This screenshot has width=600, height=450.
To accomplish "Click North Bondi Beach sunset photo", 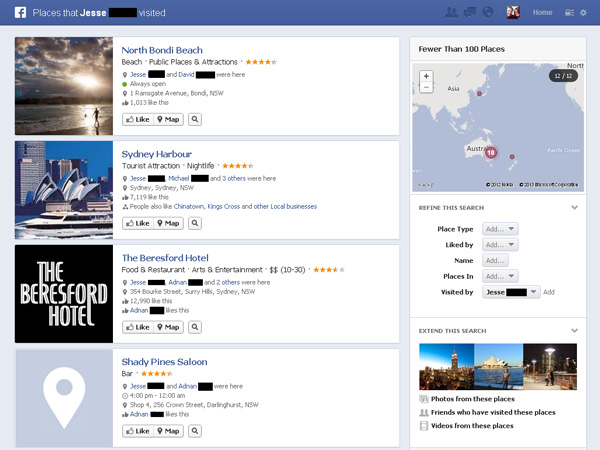I will 64,86.
